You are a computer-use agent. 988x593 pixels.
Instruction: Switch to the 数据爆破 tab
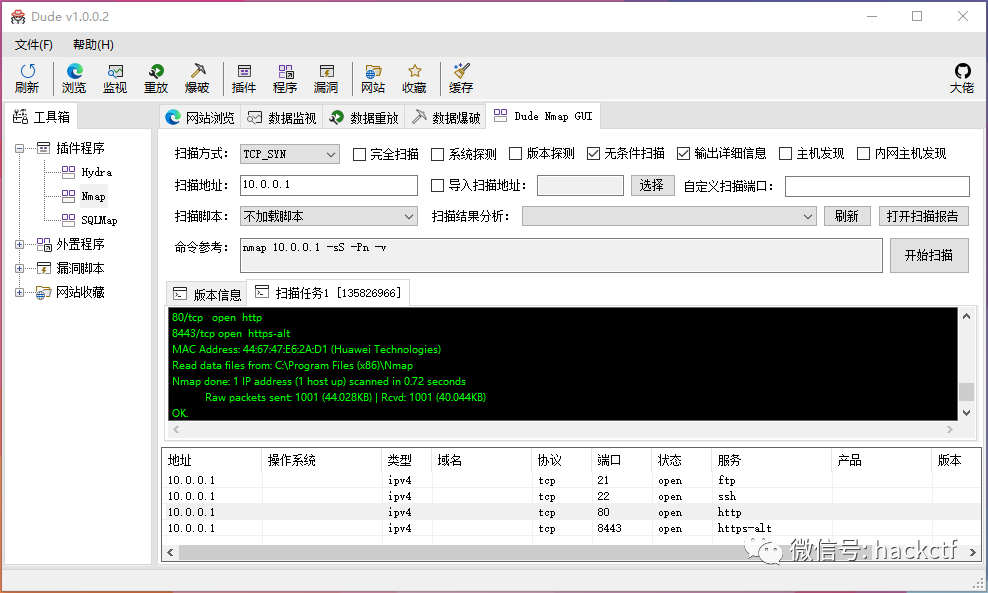(x=445, y=117)
